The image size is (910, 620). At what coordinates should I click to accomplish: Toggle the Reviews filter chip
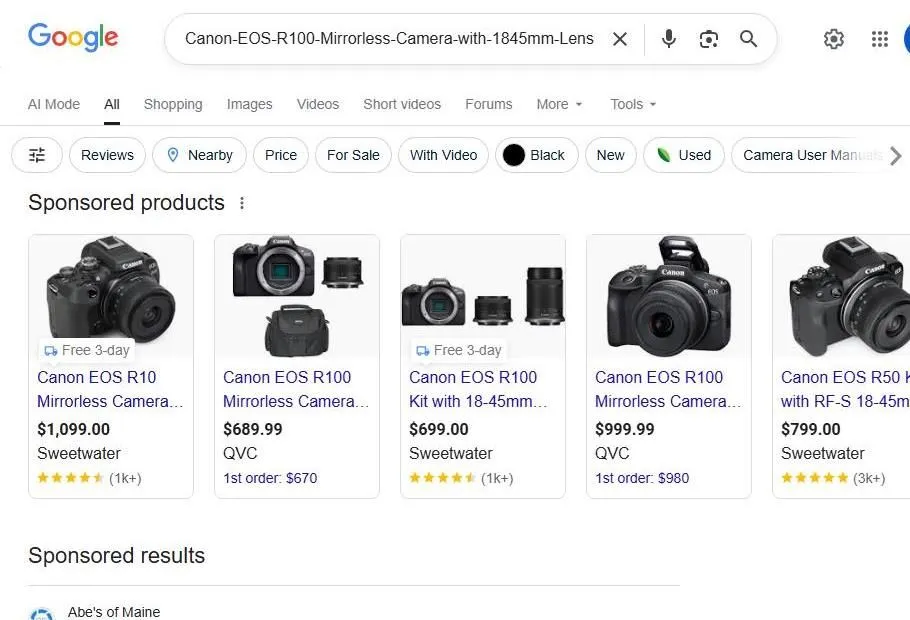point(107,155)
